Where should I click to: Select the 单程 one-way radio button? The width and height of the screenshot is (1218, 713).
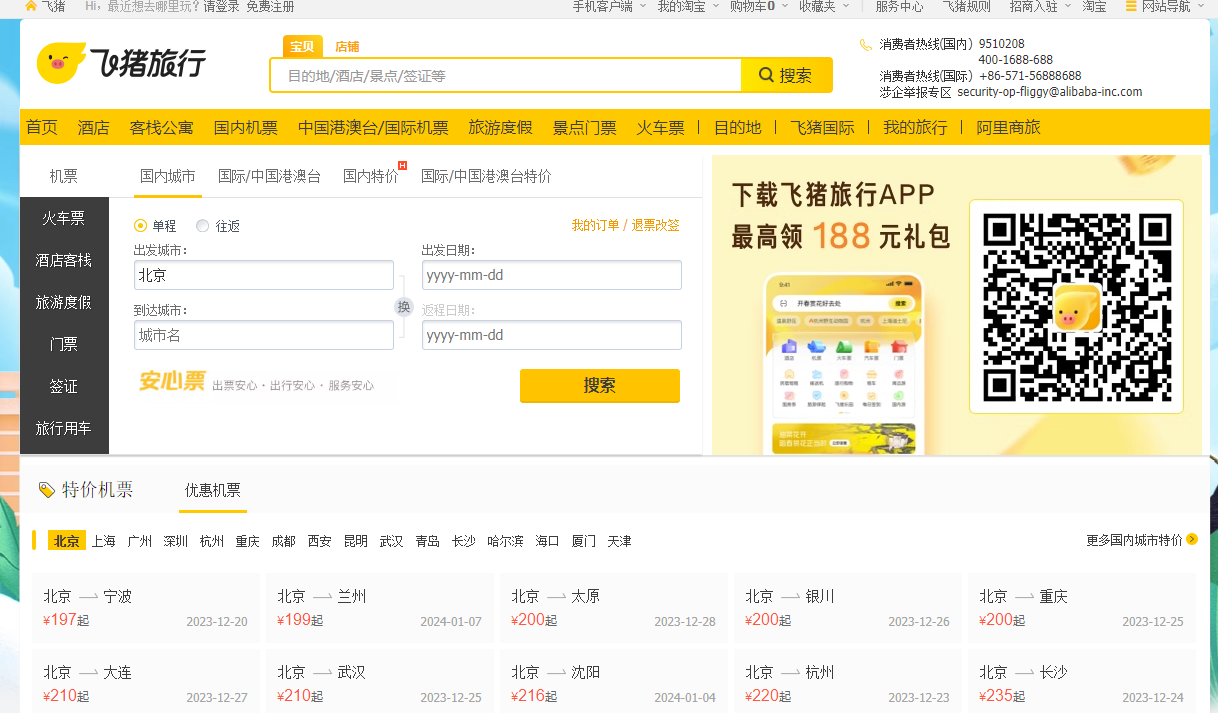pos(141,226)
